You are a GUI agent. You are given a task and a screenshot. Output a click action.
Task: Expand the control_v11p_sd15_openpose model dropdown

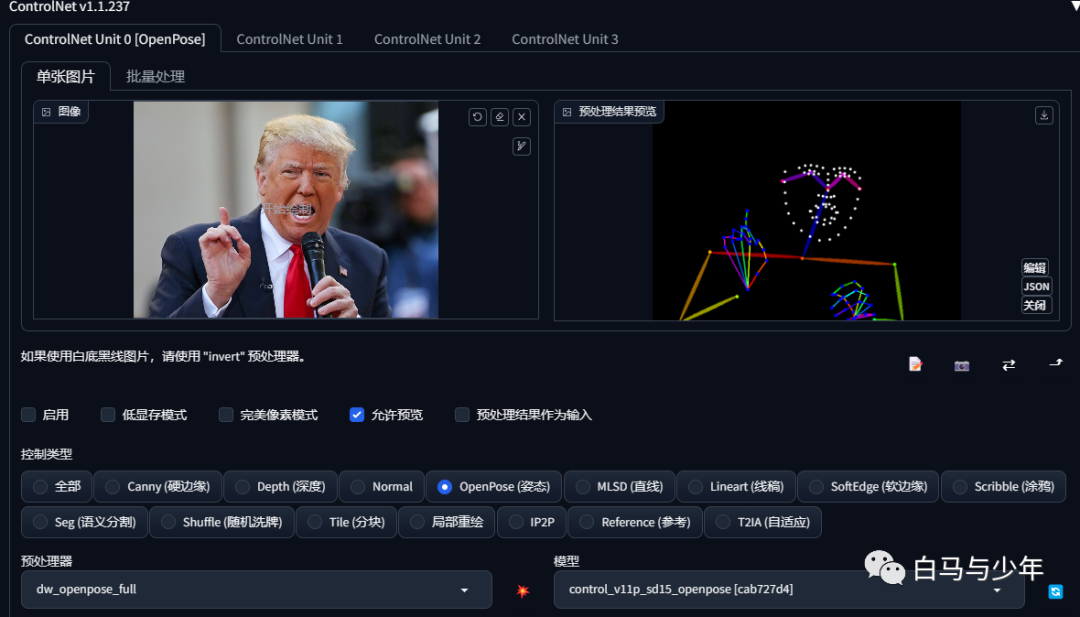pyautogui.click(x=789, y=589)
